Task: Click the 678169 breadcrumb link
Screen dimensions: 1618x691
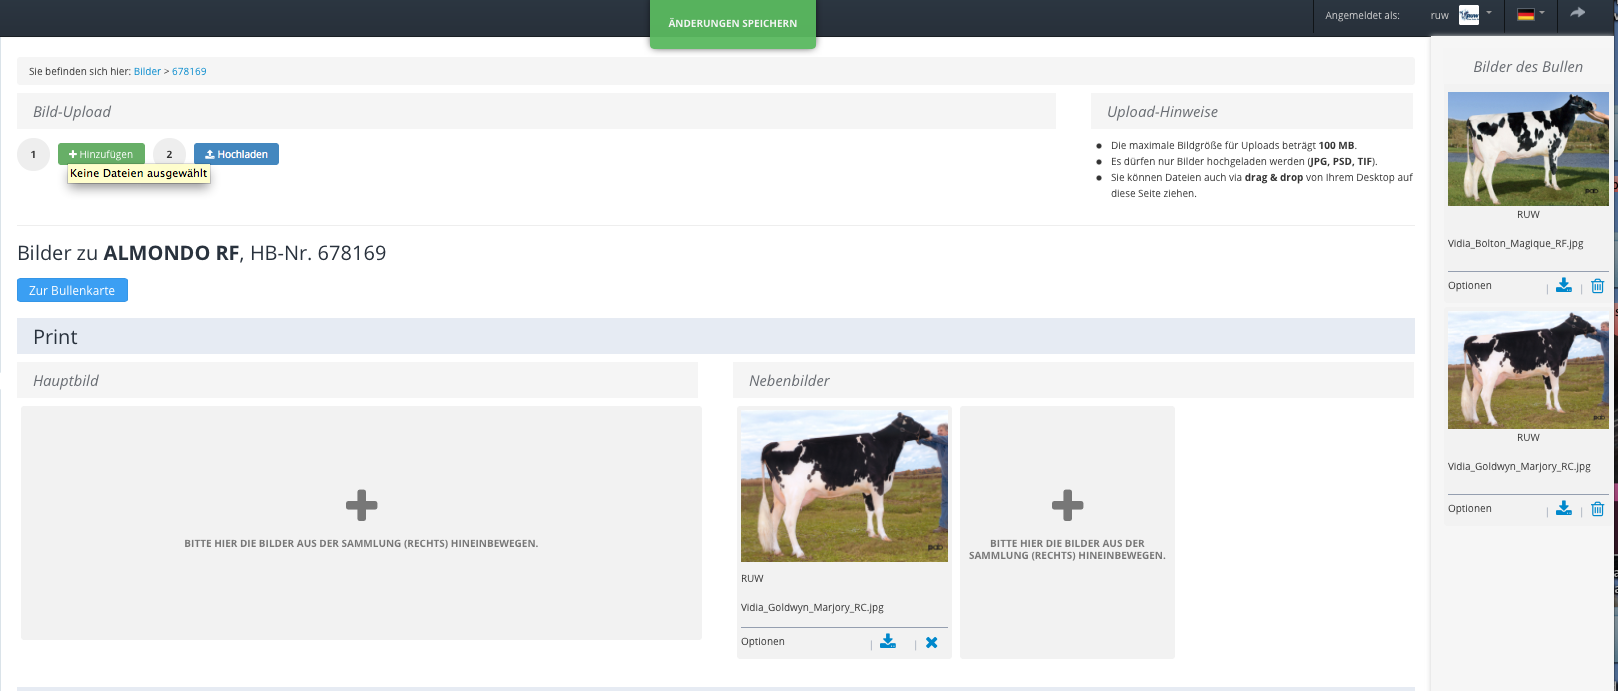Action: point(189,72)
